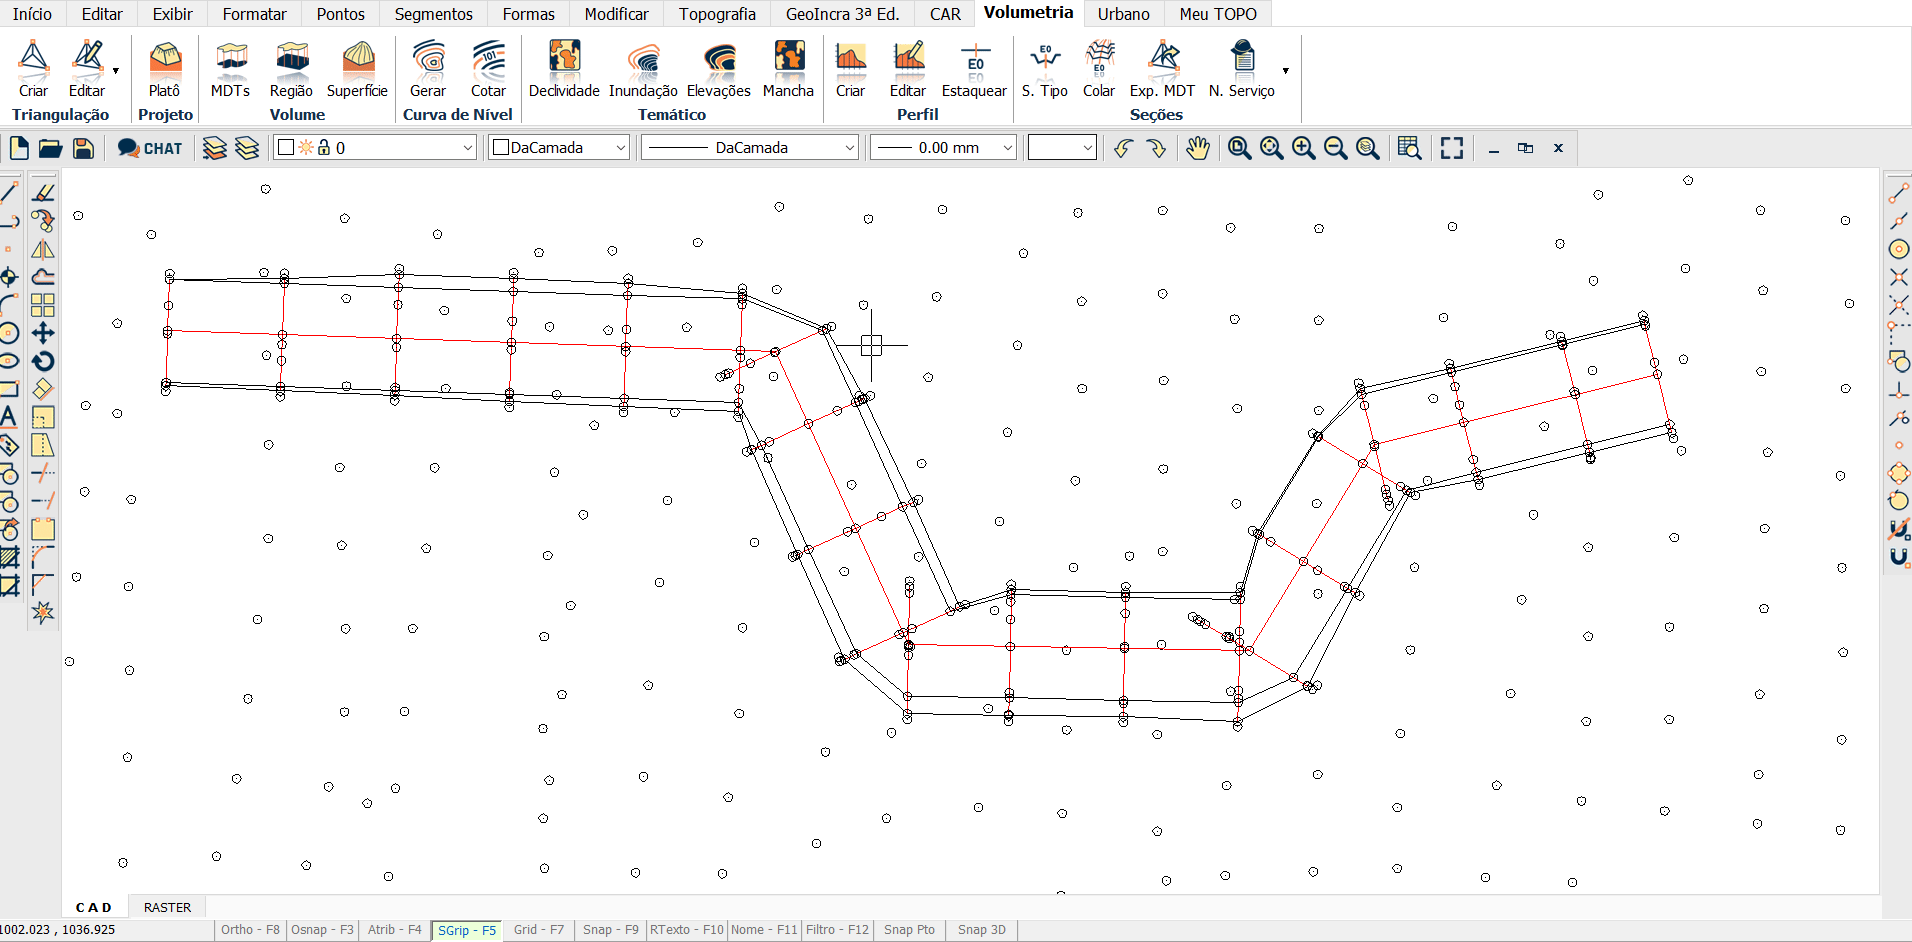Toggle Osnap - F3 in status bar
The image size is (1912, 942).
coord(322,930)
